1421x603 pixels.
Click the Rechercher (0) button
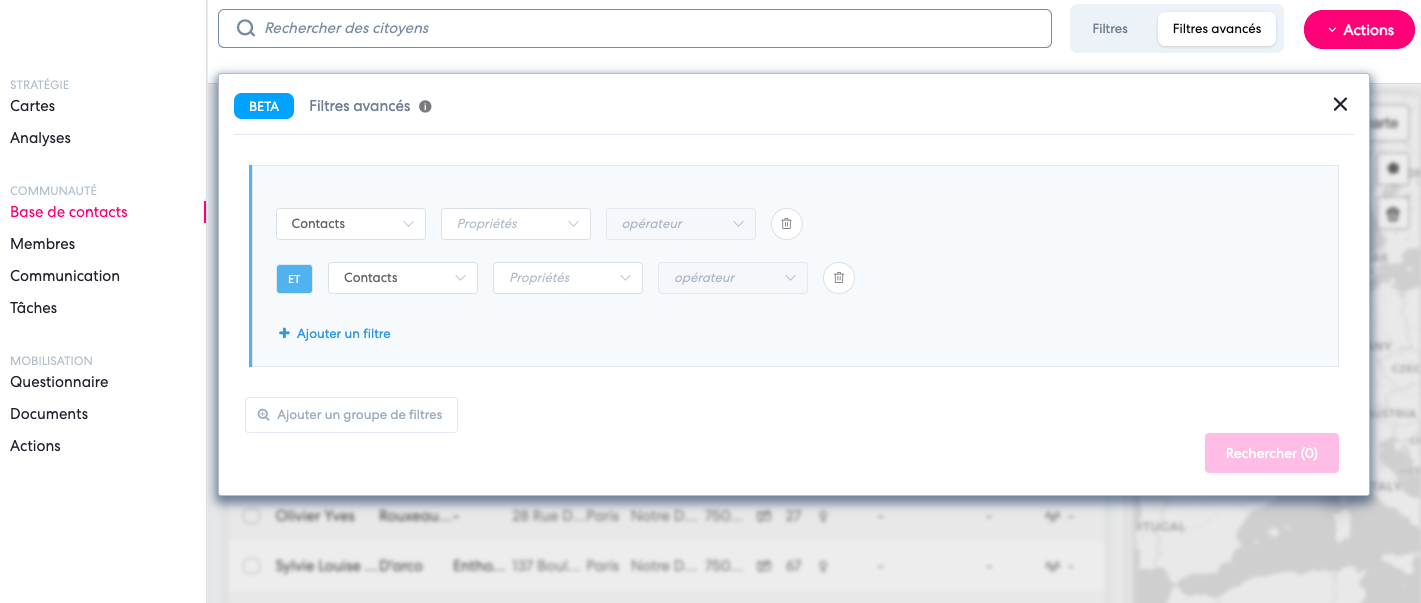point(1272,453)
